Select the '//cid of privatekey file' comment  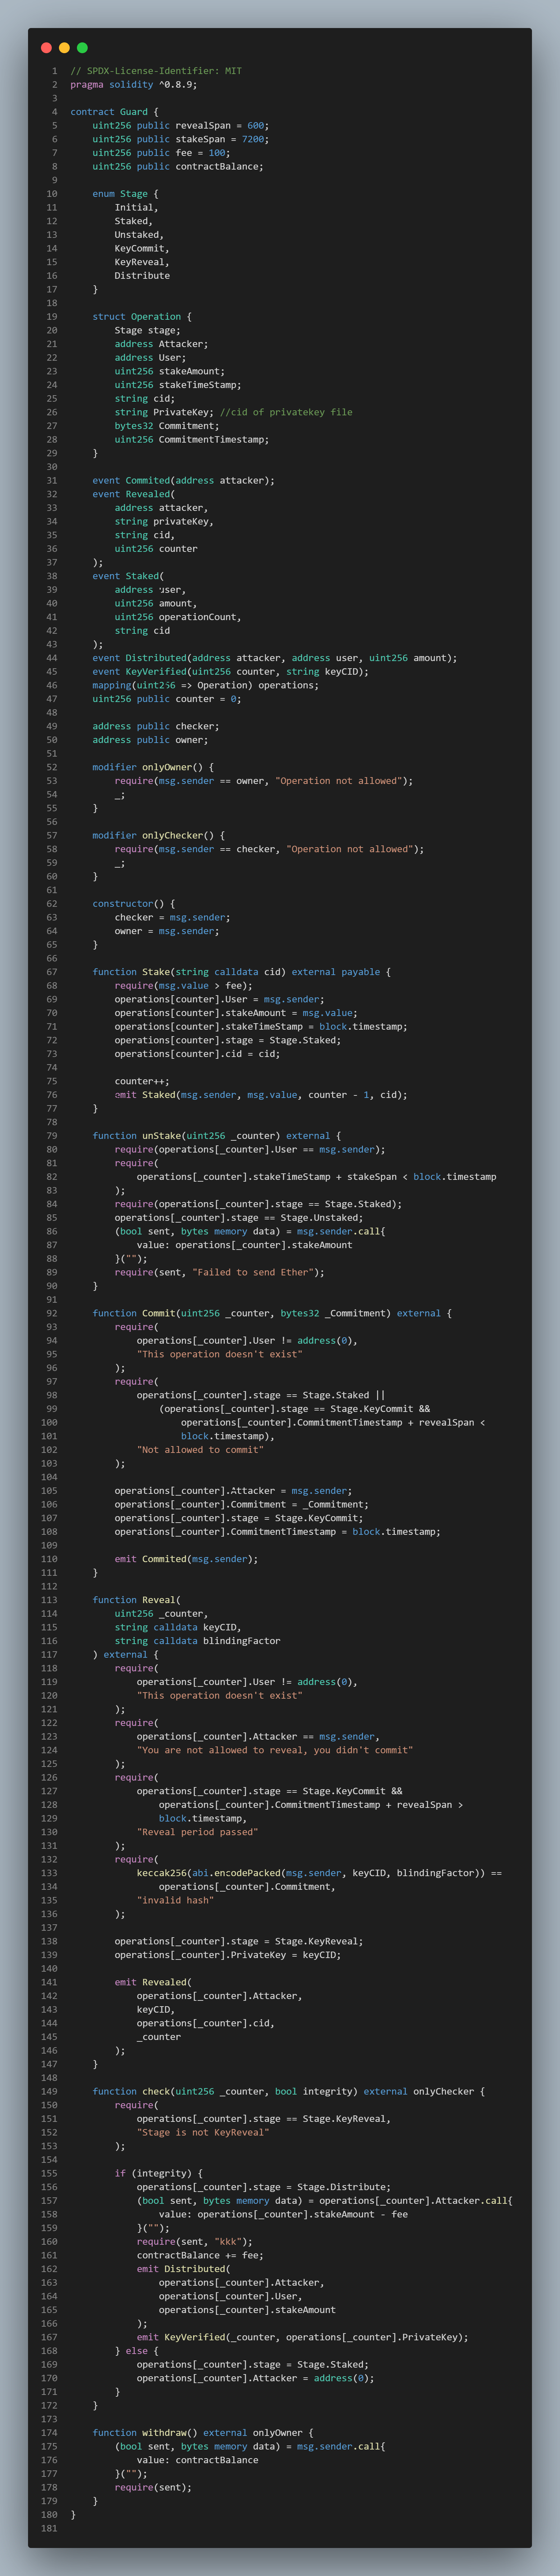(286, 412)
